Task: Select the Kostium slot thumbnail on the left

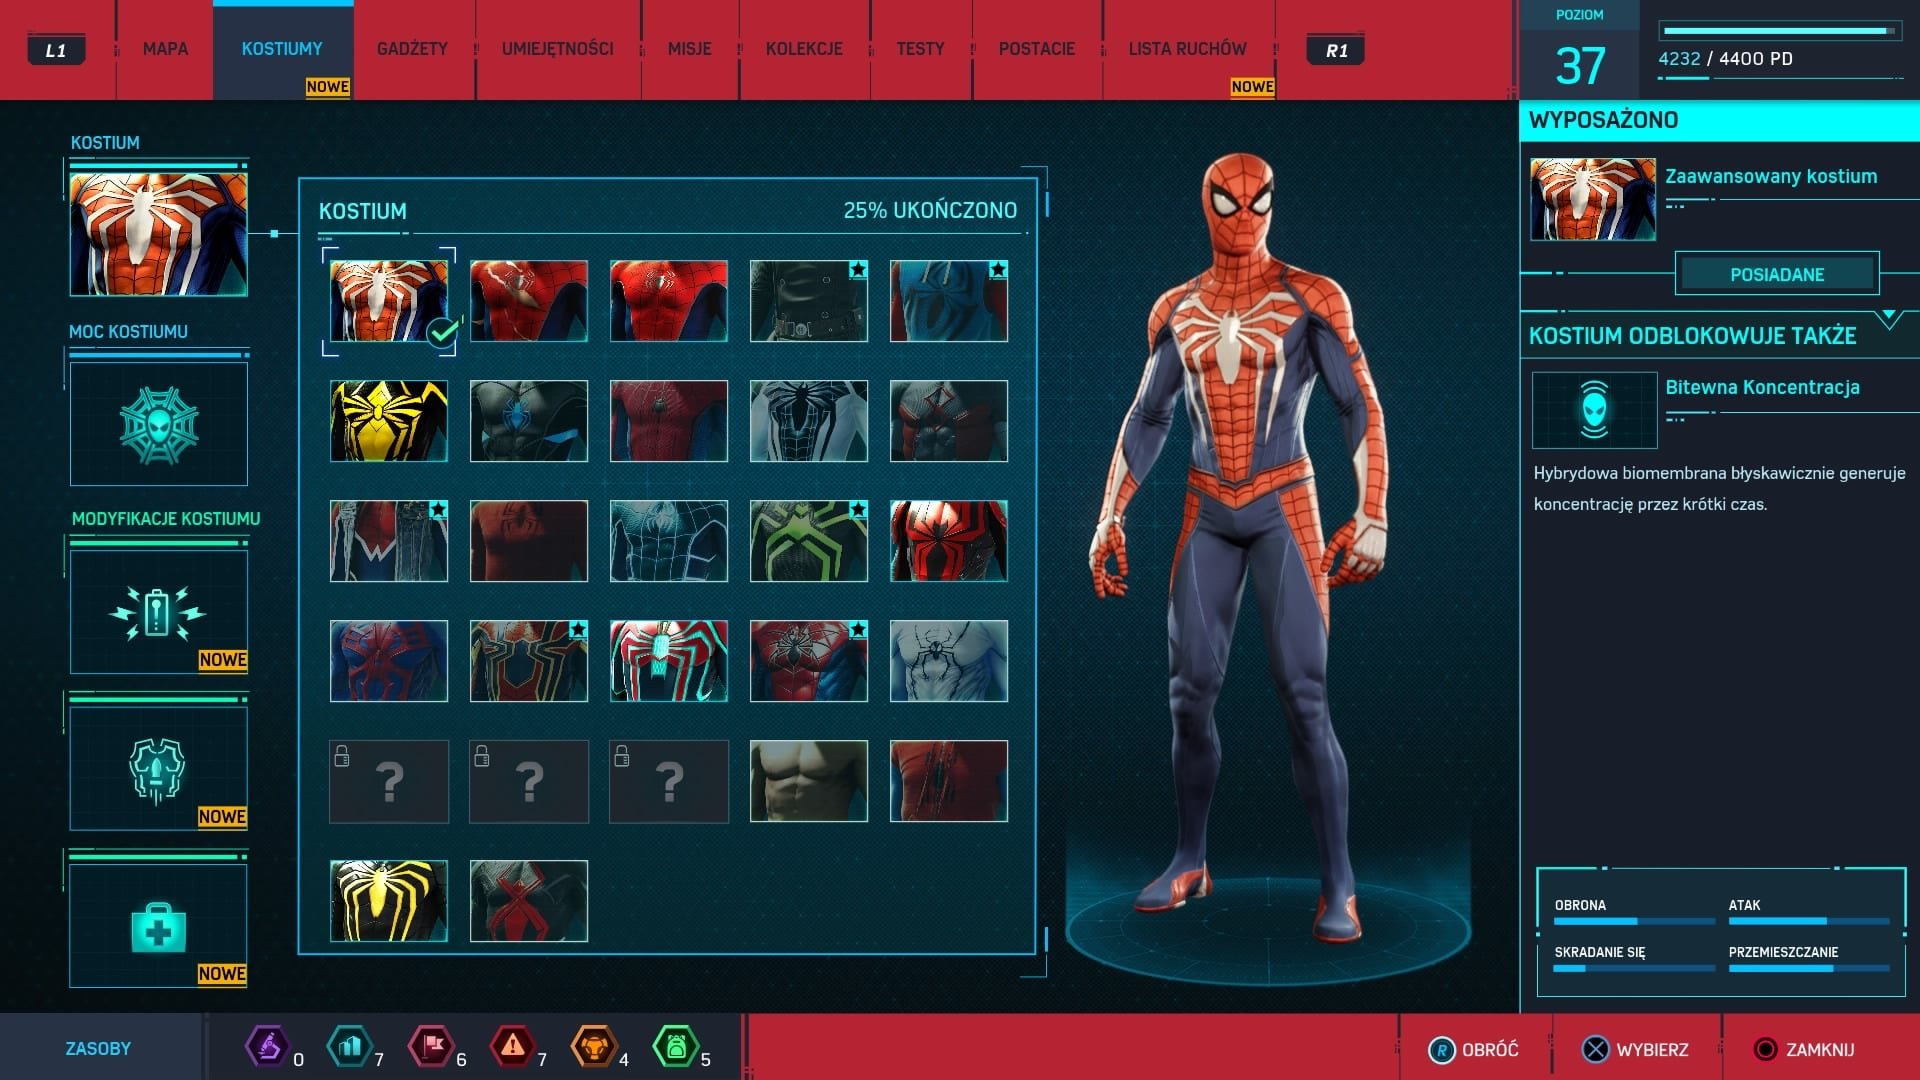Action: click(158, 234)
